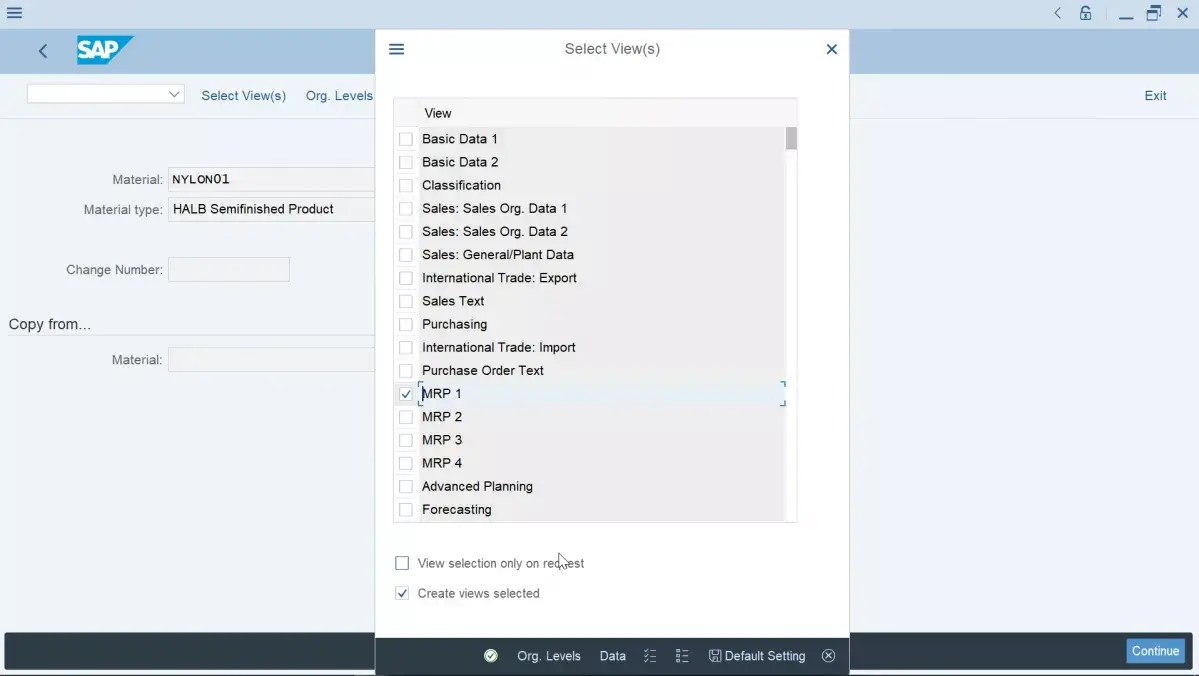This screenshot has height=676, width=1199.
Task: Click the view list scrollbar thumb
Action: 791,138
